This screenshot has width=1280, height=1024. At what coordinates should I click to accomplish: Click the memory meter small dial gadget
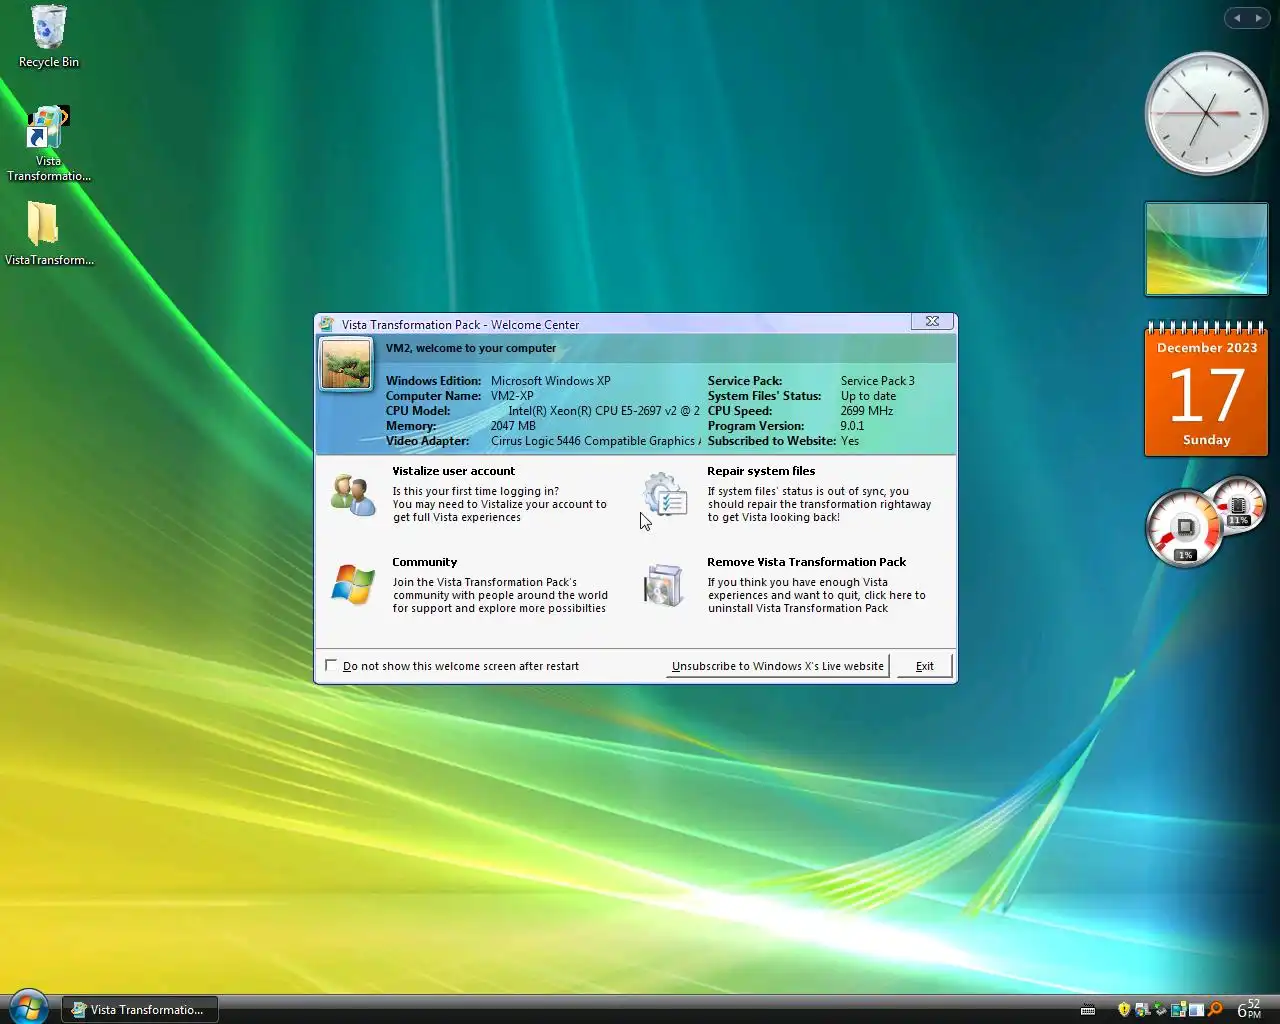1240,506
